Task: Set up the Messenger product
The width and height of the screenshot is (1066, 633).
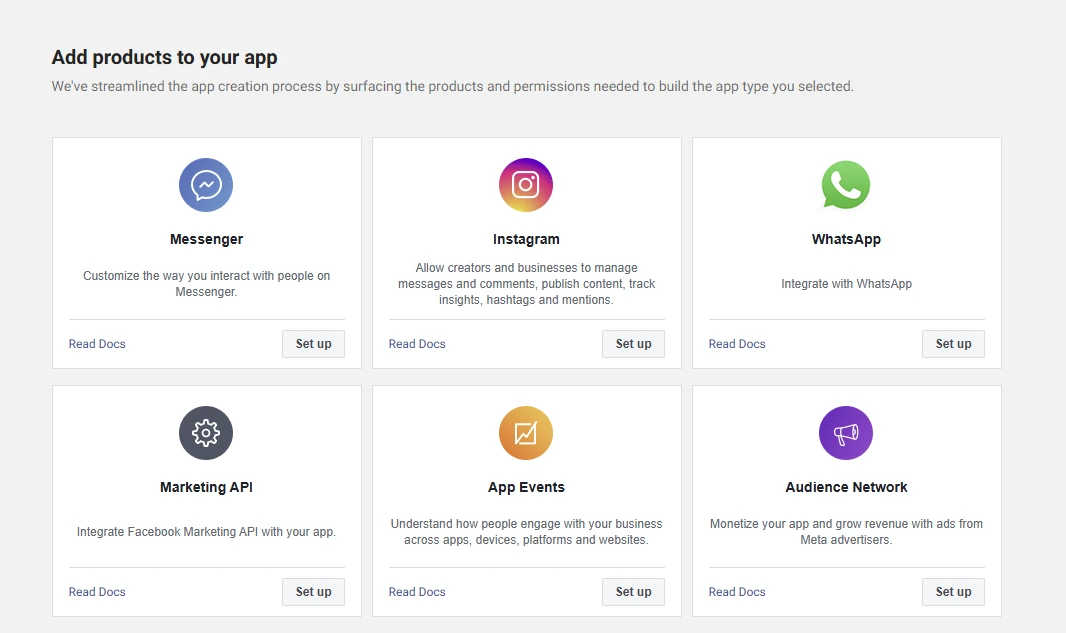Action: (x=313, y=344)
